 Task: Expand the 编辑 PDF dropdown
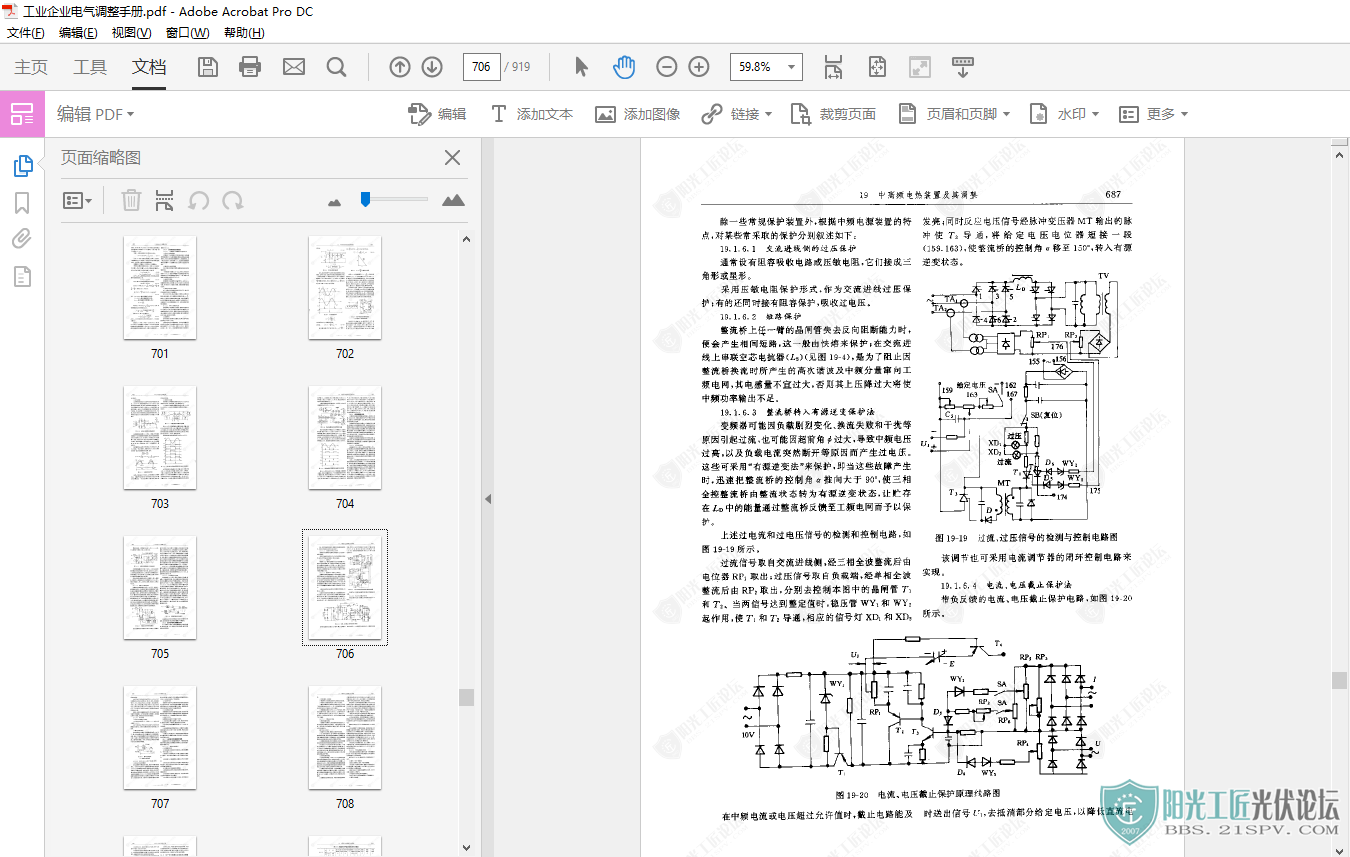(95, 114)
